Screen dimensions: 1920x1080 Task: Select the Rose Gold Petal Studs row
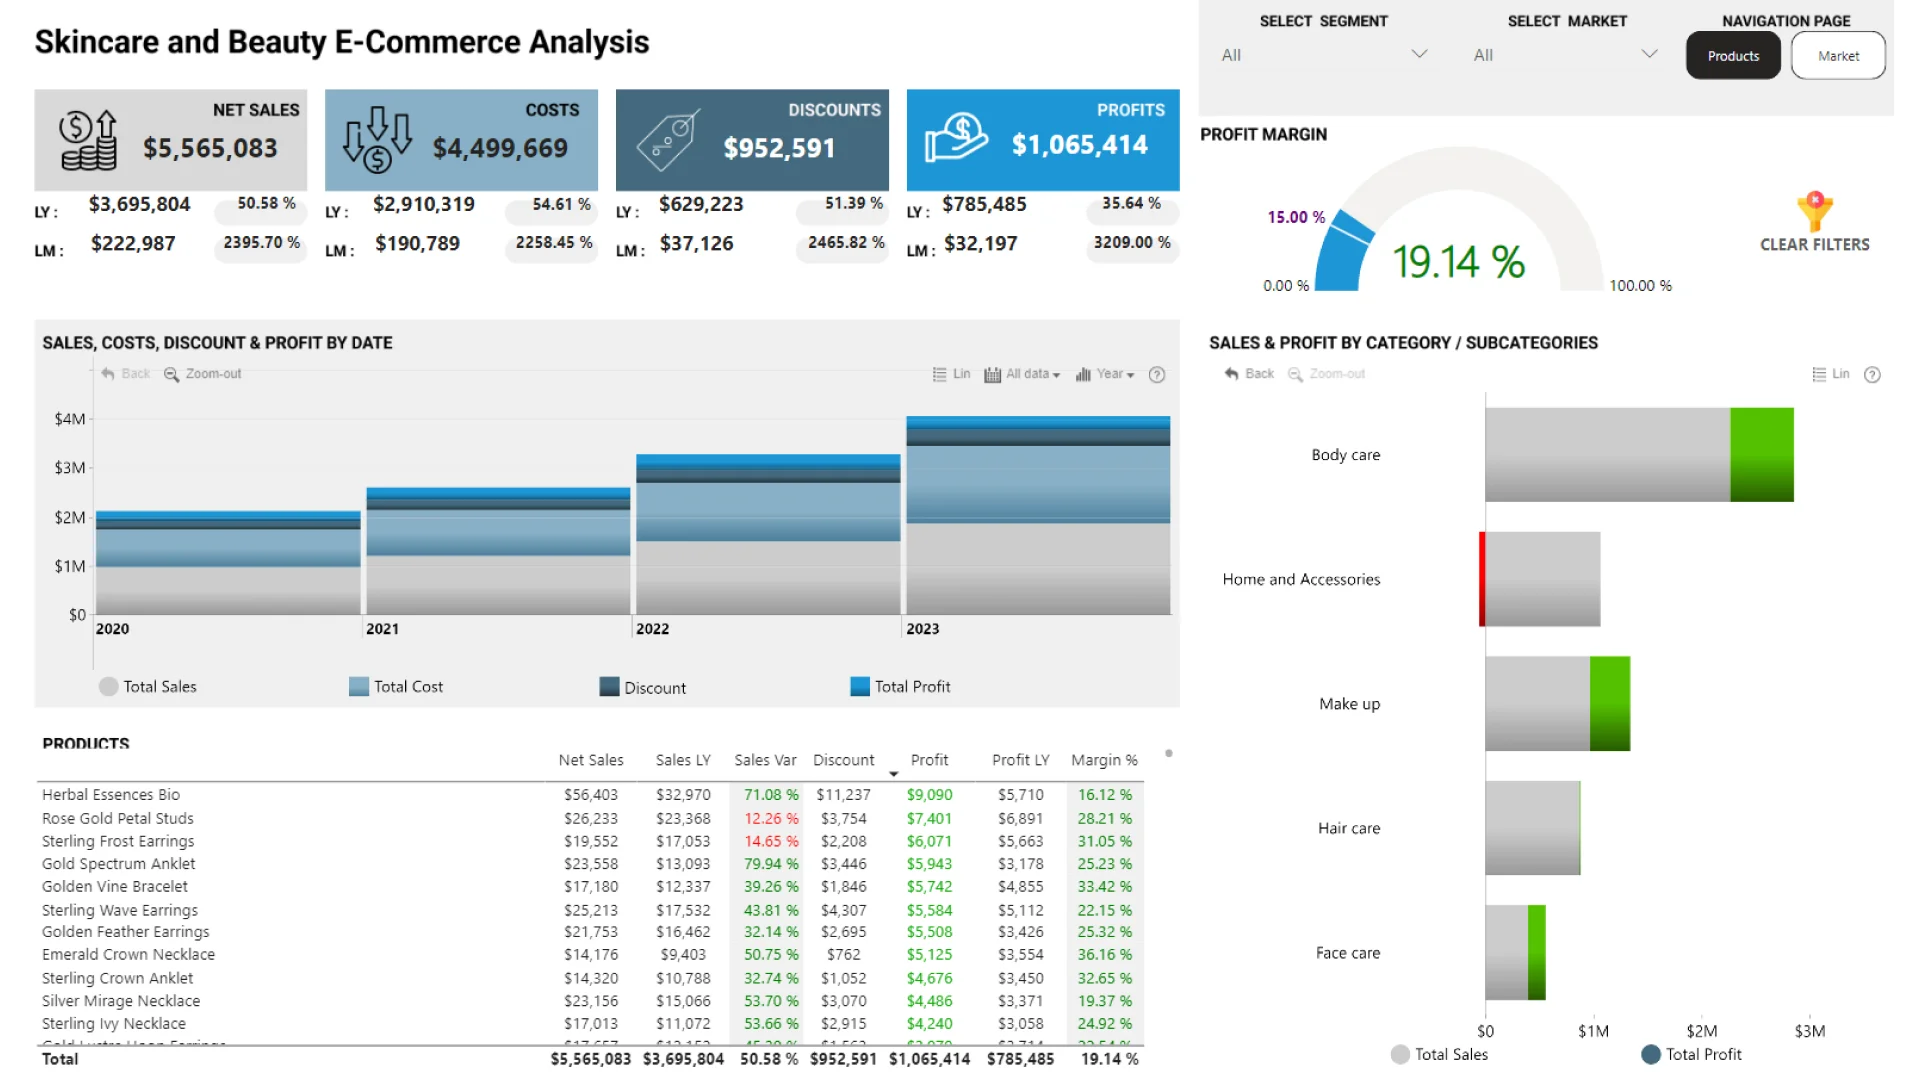pos(590,819)
